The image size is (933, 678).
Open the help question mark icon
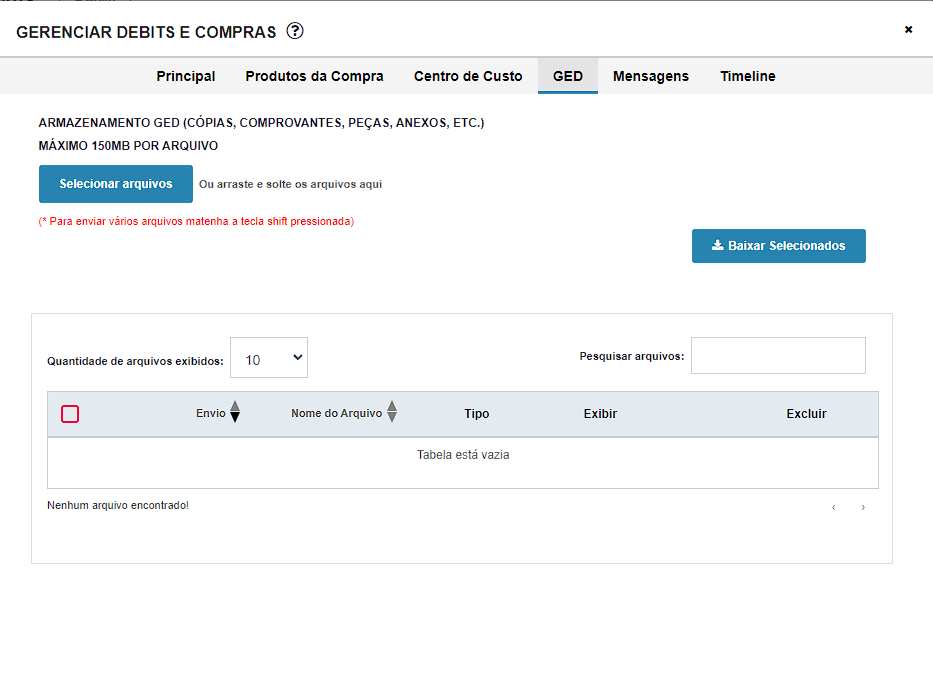(295, 31)
